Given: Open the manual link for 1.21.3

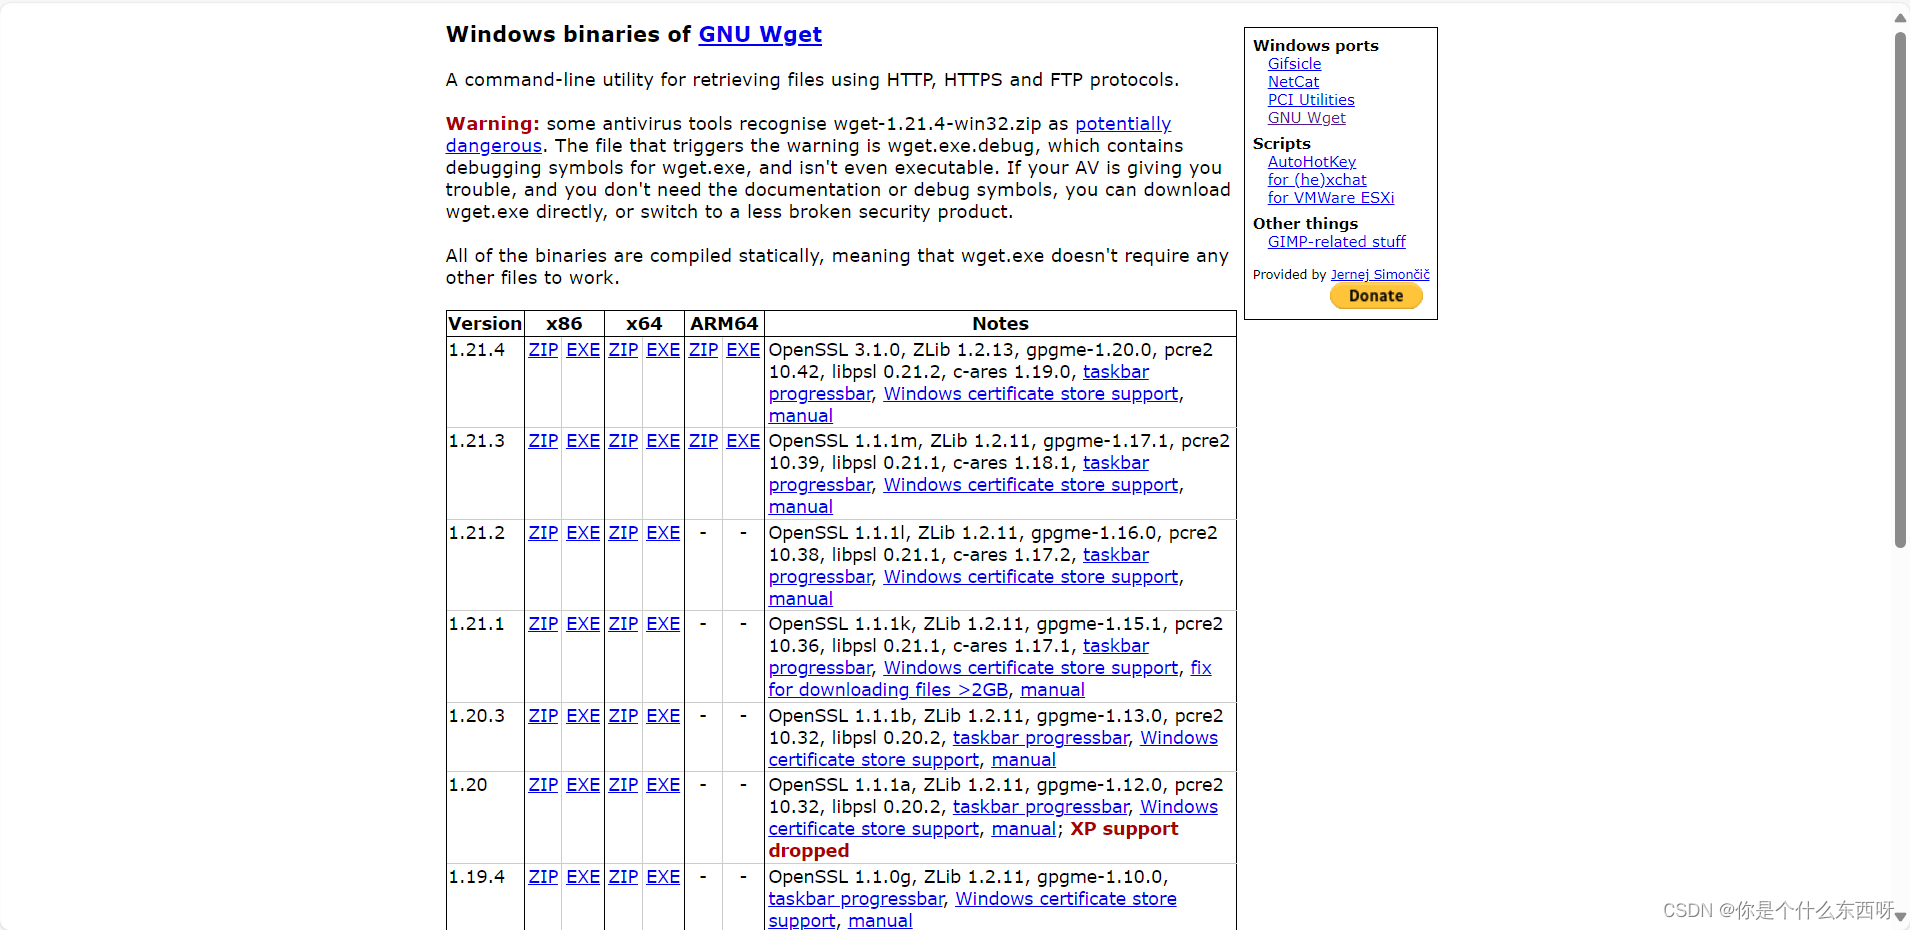Looking at the screenshot, I should 801,507.
